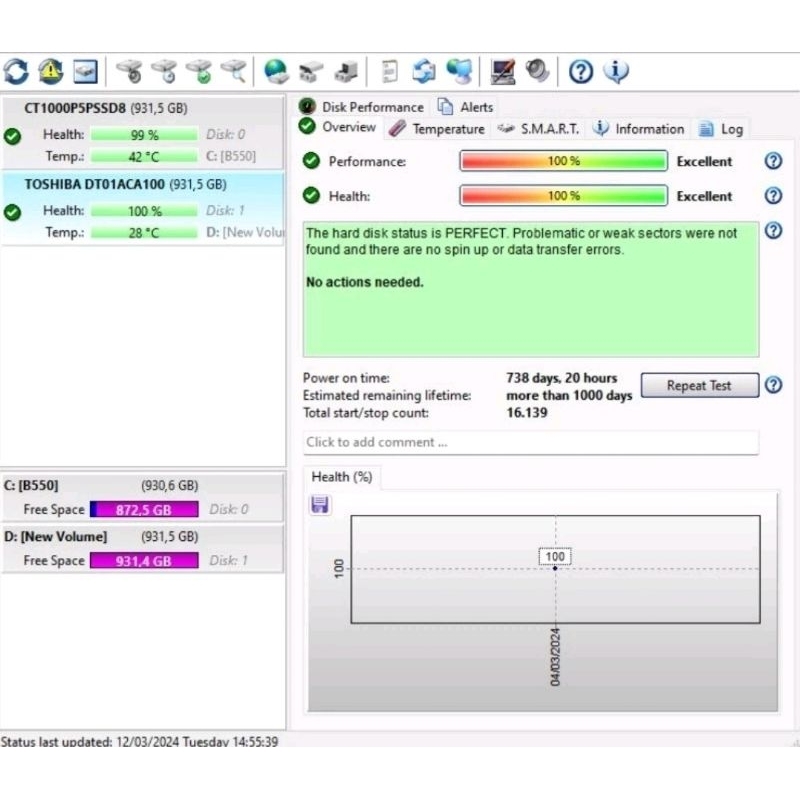Click the green check icon beside CT1000P5PSSD8

[x=12, y=136]
